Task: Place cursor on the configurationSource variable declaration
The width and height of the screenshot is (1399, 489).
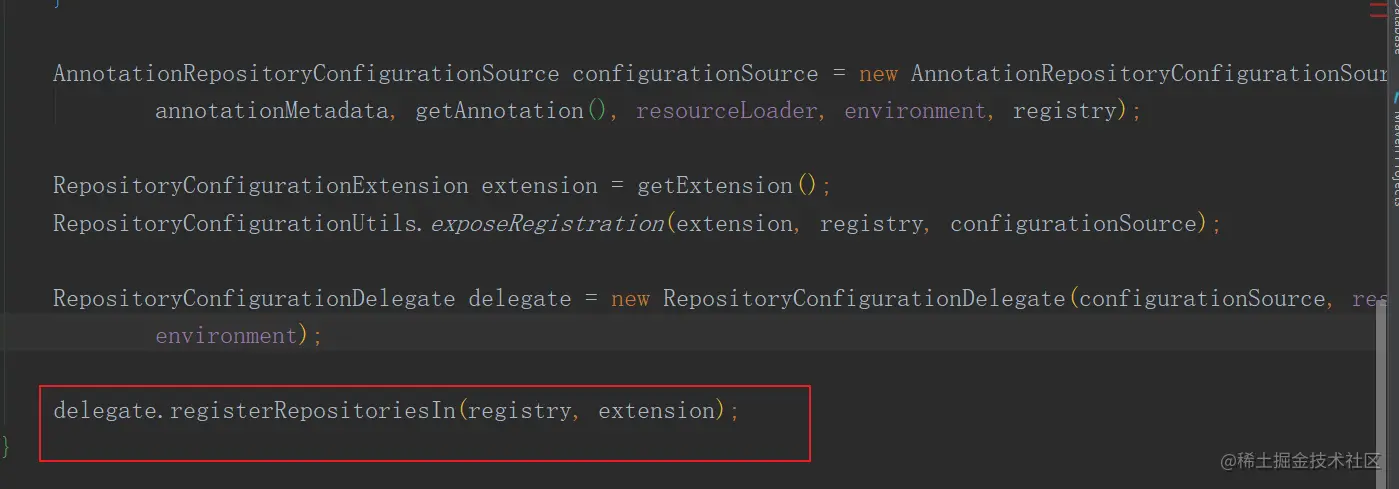Action: point(695,74)
